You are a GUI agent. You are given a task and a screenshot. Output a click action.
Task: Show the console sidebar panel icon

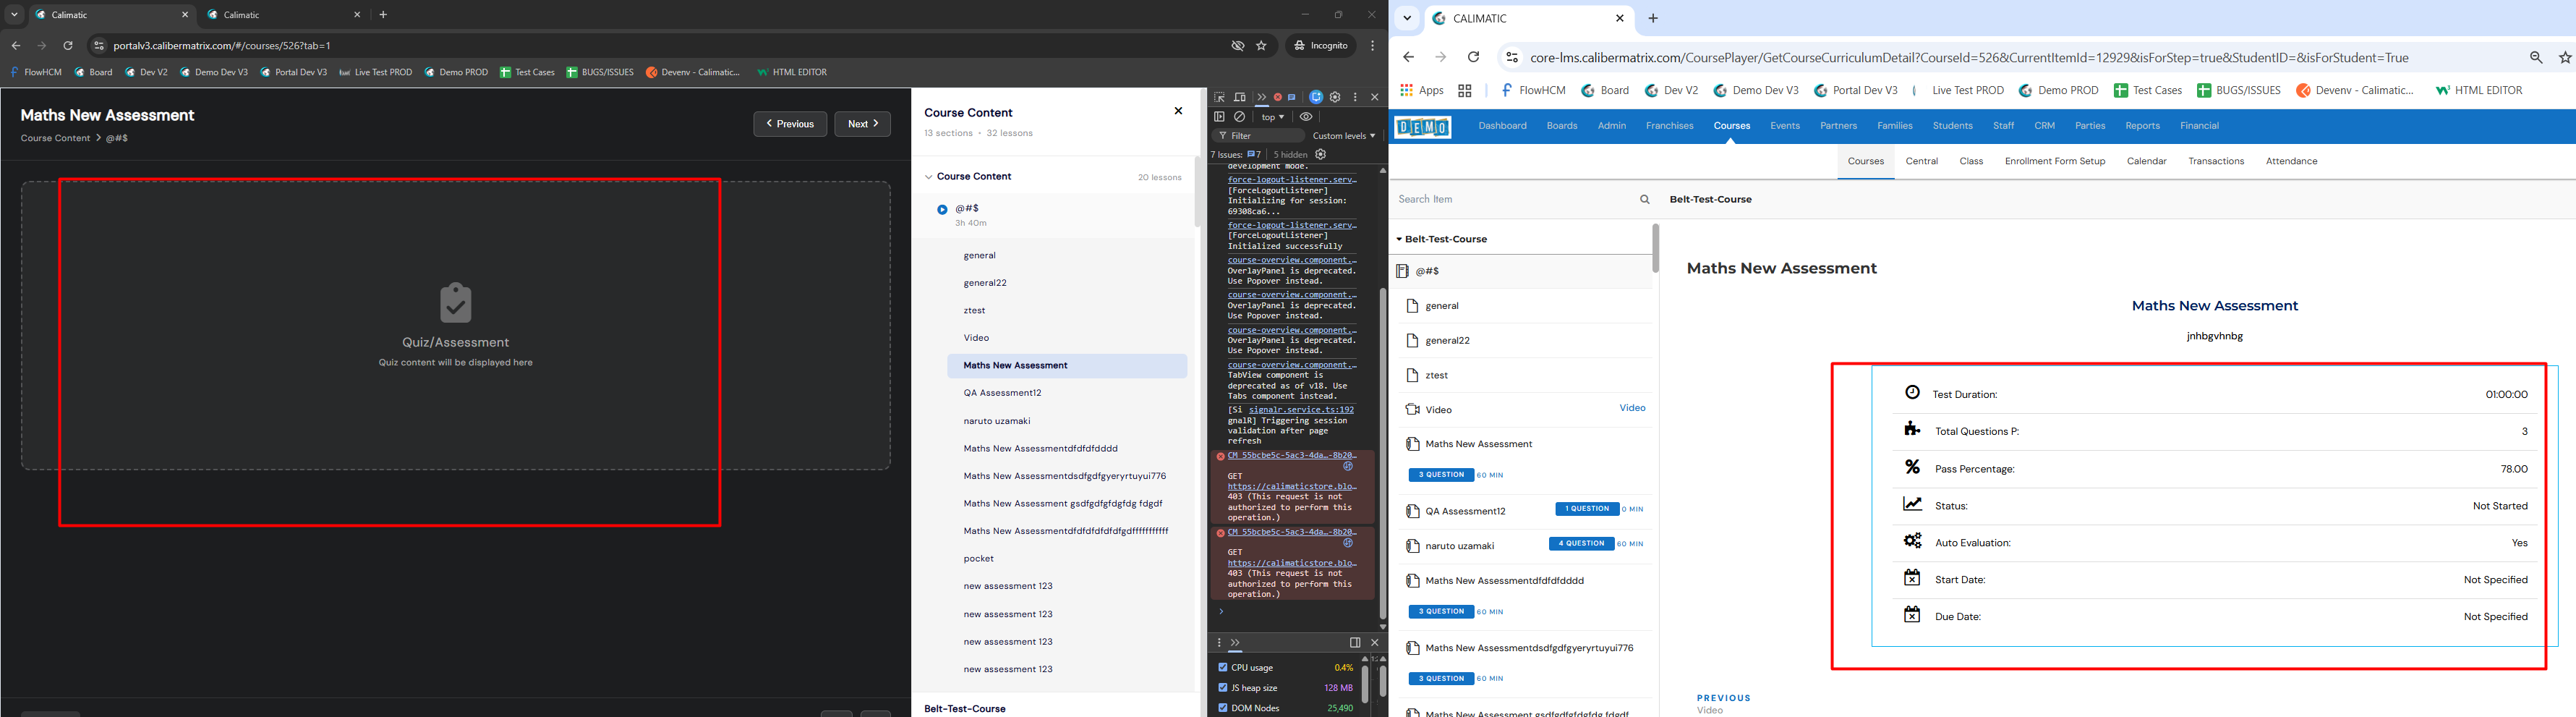pos(1219,117)
